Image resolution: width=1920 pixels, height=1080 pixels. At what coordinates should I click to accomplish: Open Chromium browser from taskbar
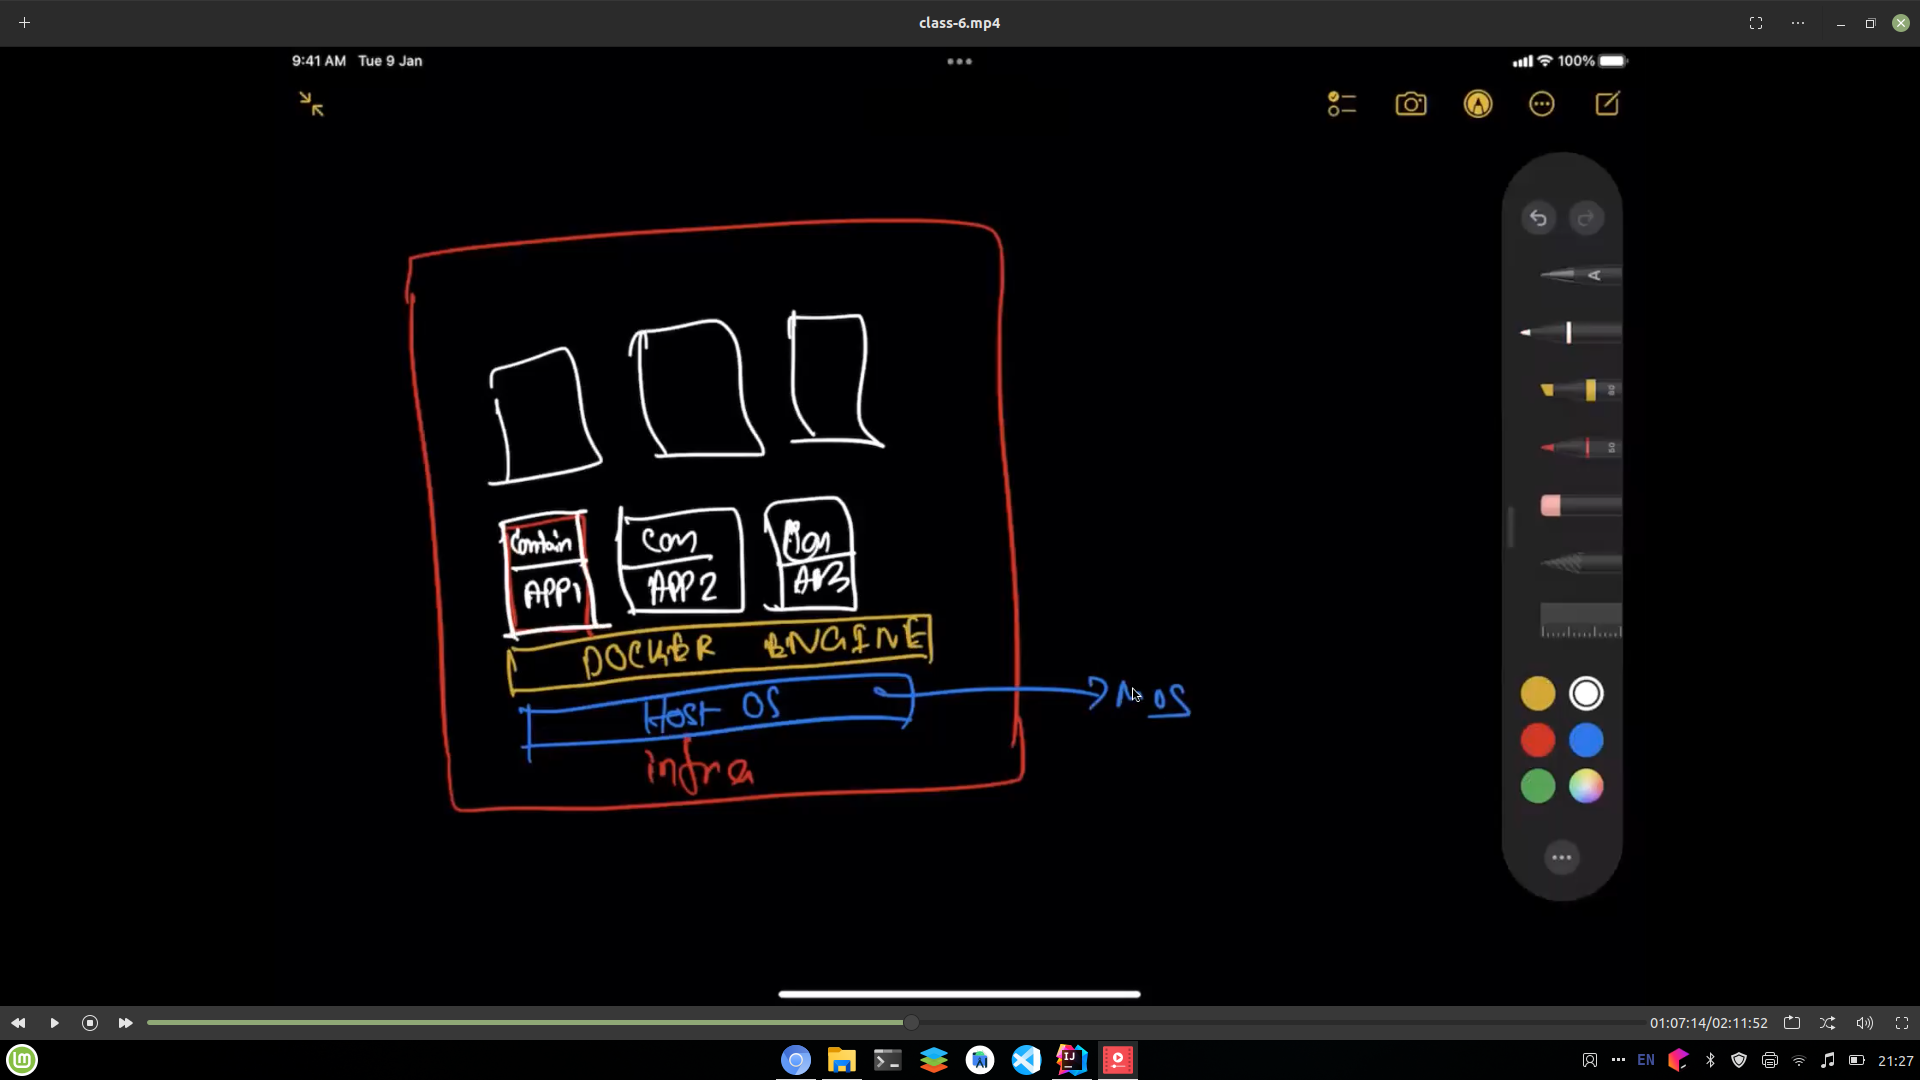[796, 1060]
